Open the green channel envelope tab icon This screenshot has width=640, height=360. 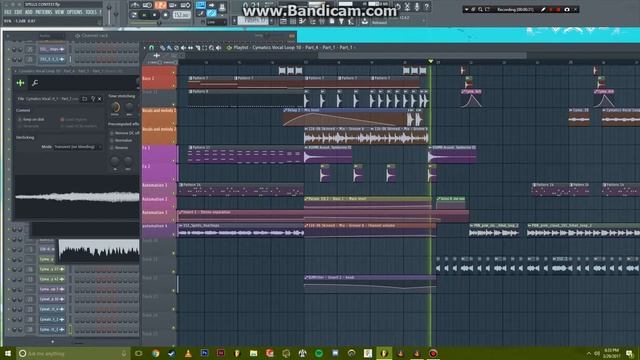(20, 83)
